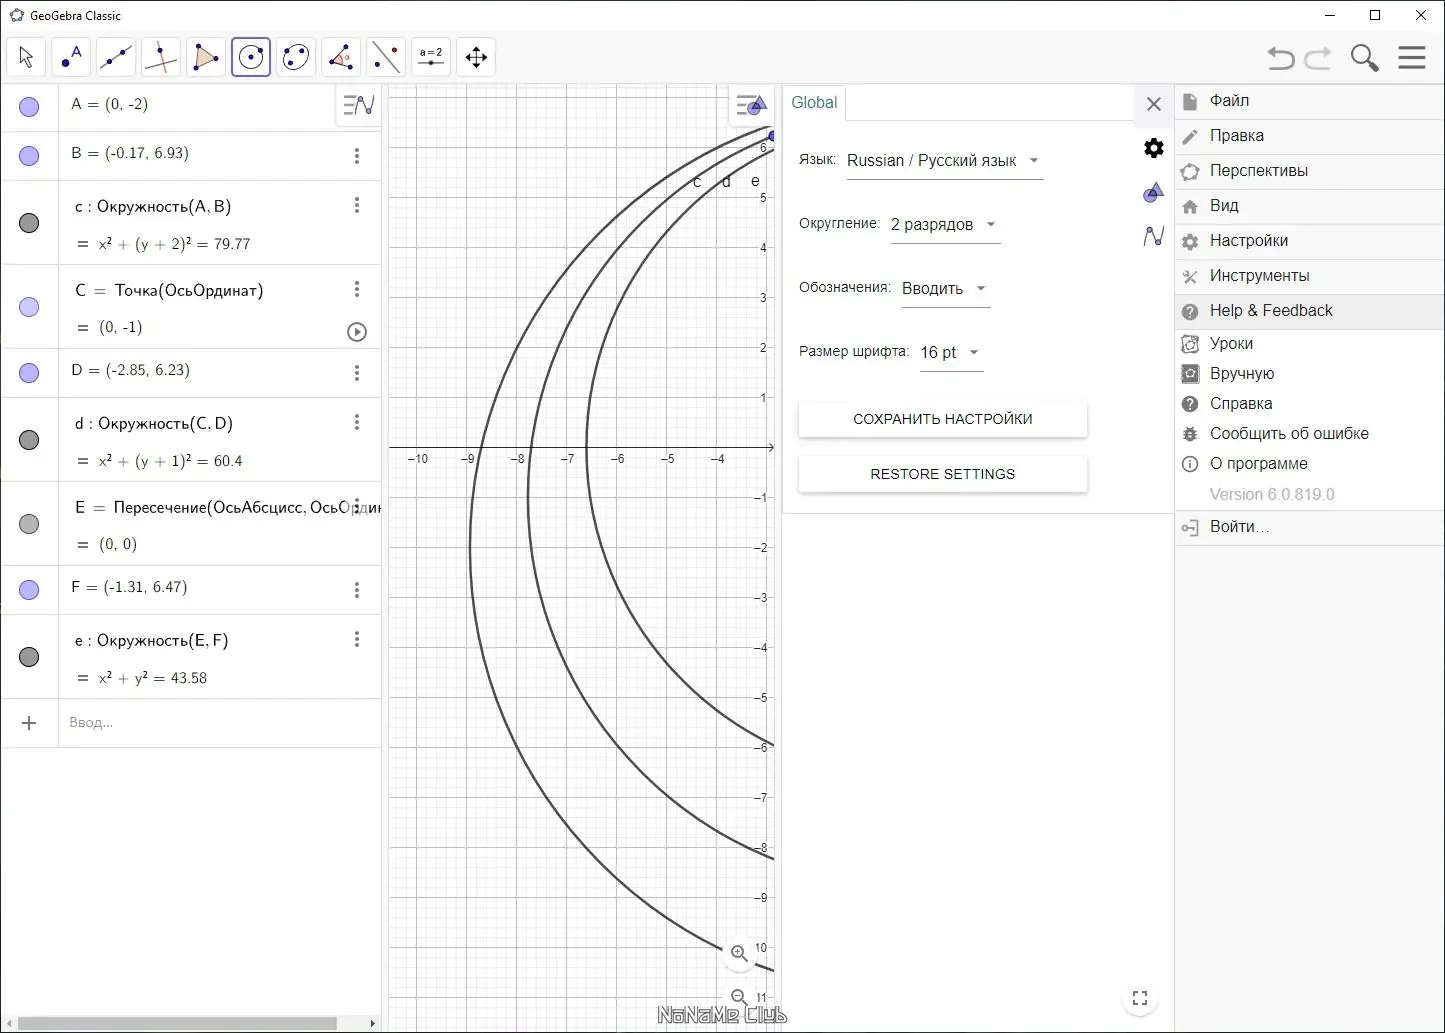Screen dimensions: 1445x1033
Task: Enter fullscreen mode
Action: 1140,998
